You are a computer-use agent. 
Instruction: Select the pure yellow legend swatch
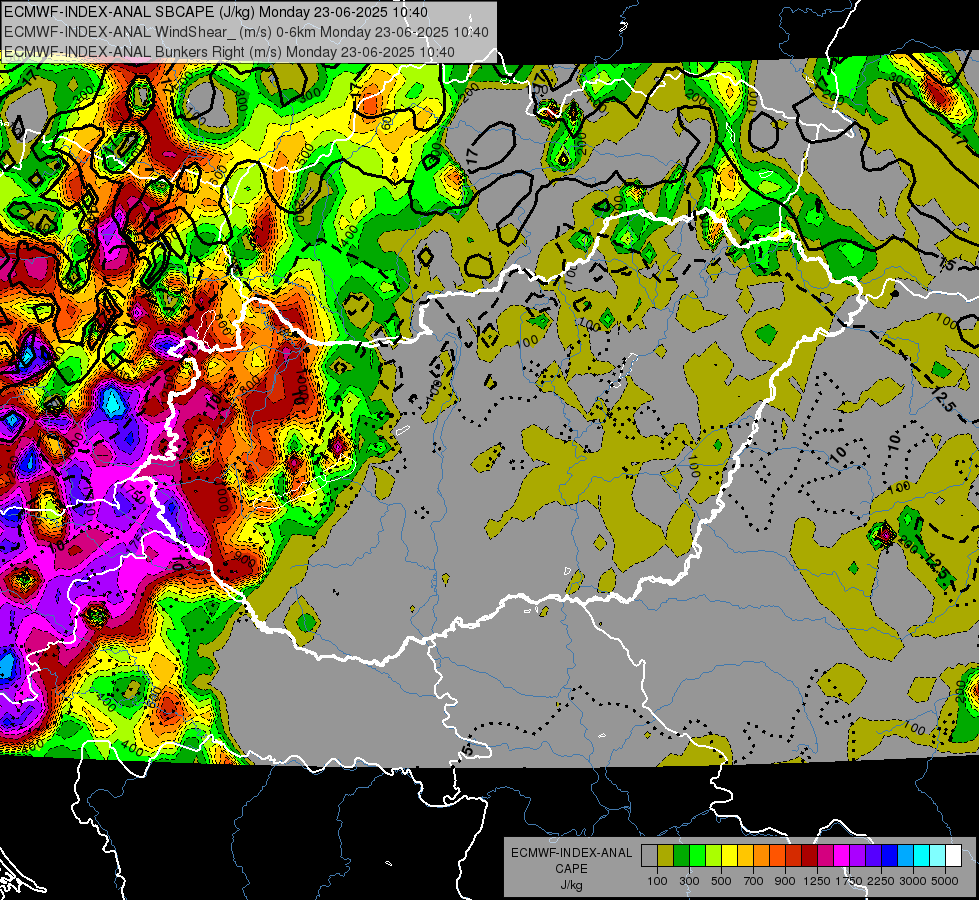click(x=729, y=856)
